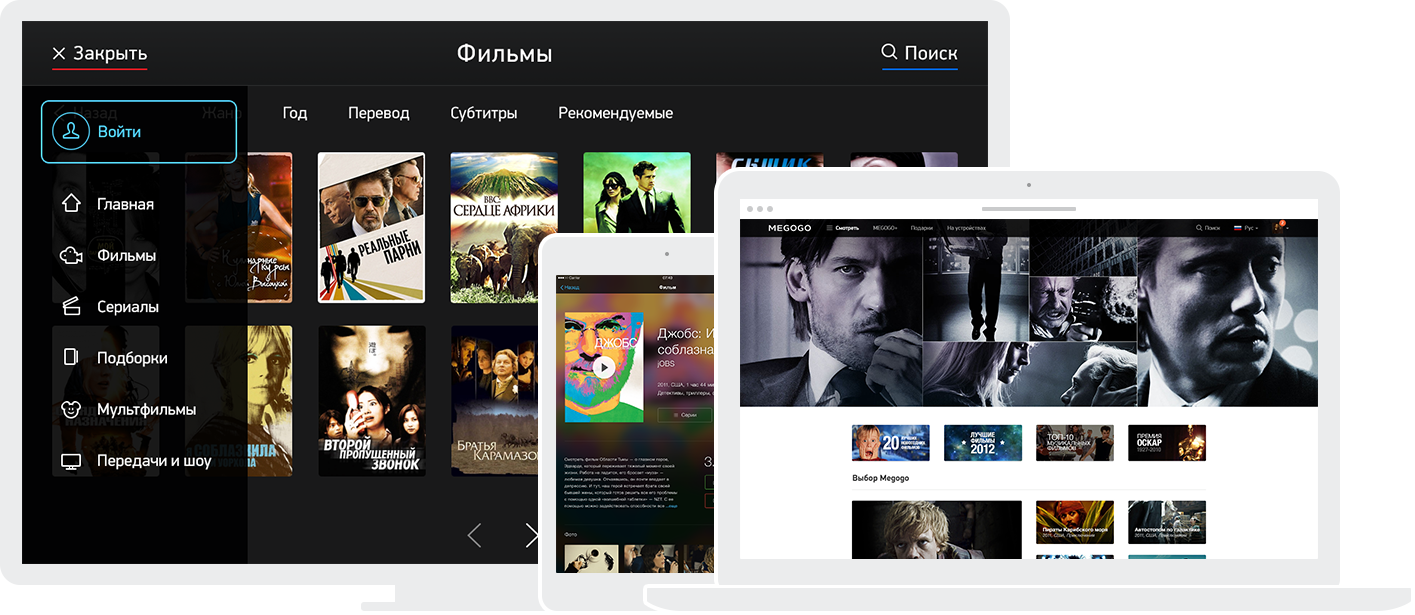This screenshot has height=615, width=1415.
Task: Open 20 лучших новогодних фильмов banner
Action: [x=890, y=443]
